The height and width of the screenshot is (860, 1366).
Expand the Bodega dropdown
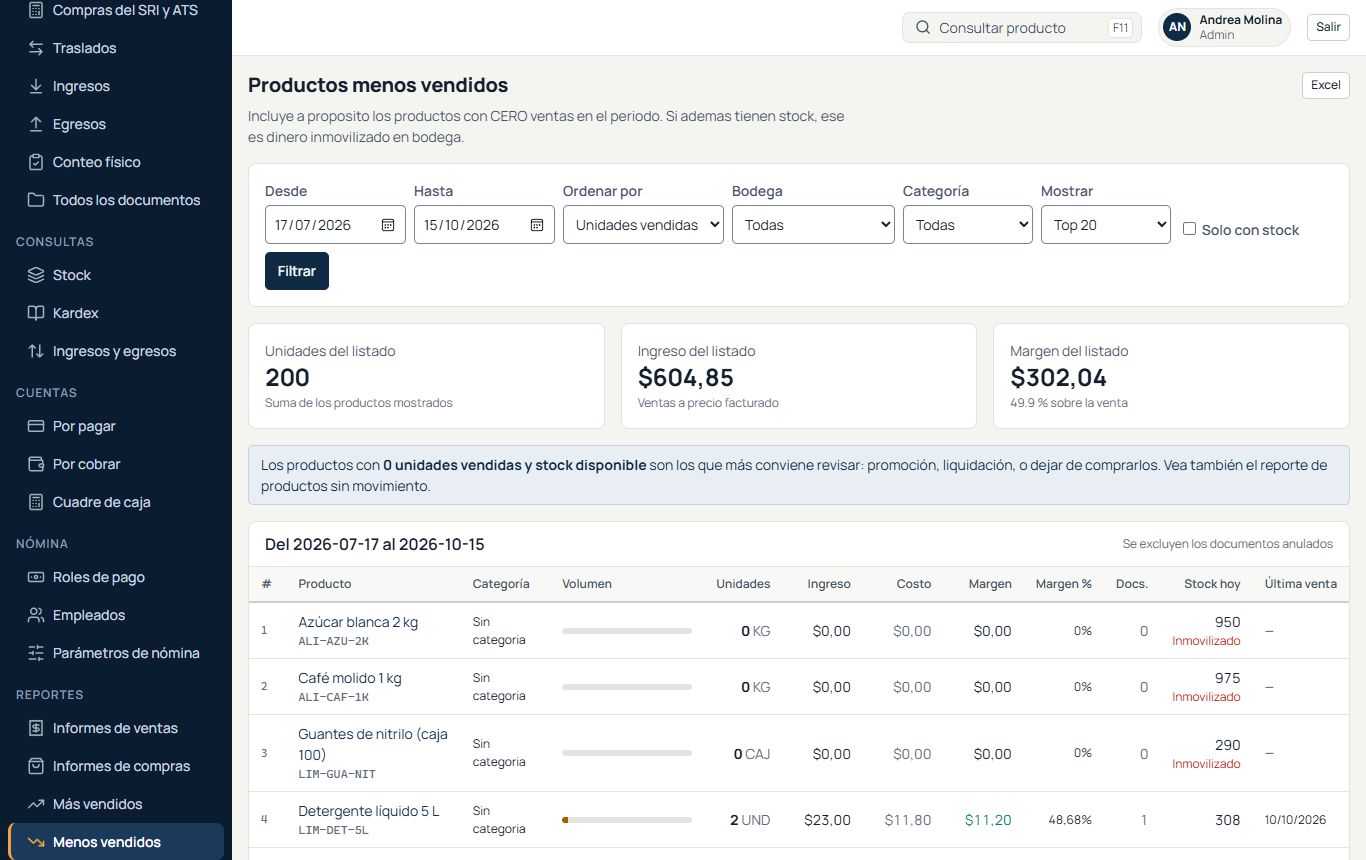(813, 225)
